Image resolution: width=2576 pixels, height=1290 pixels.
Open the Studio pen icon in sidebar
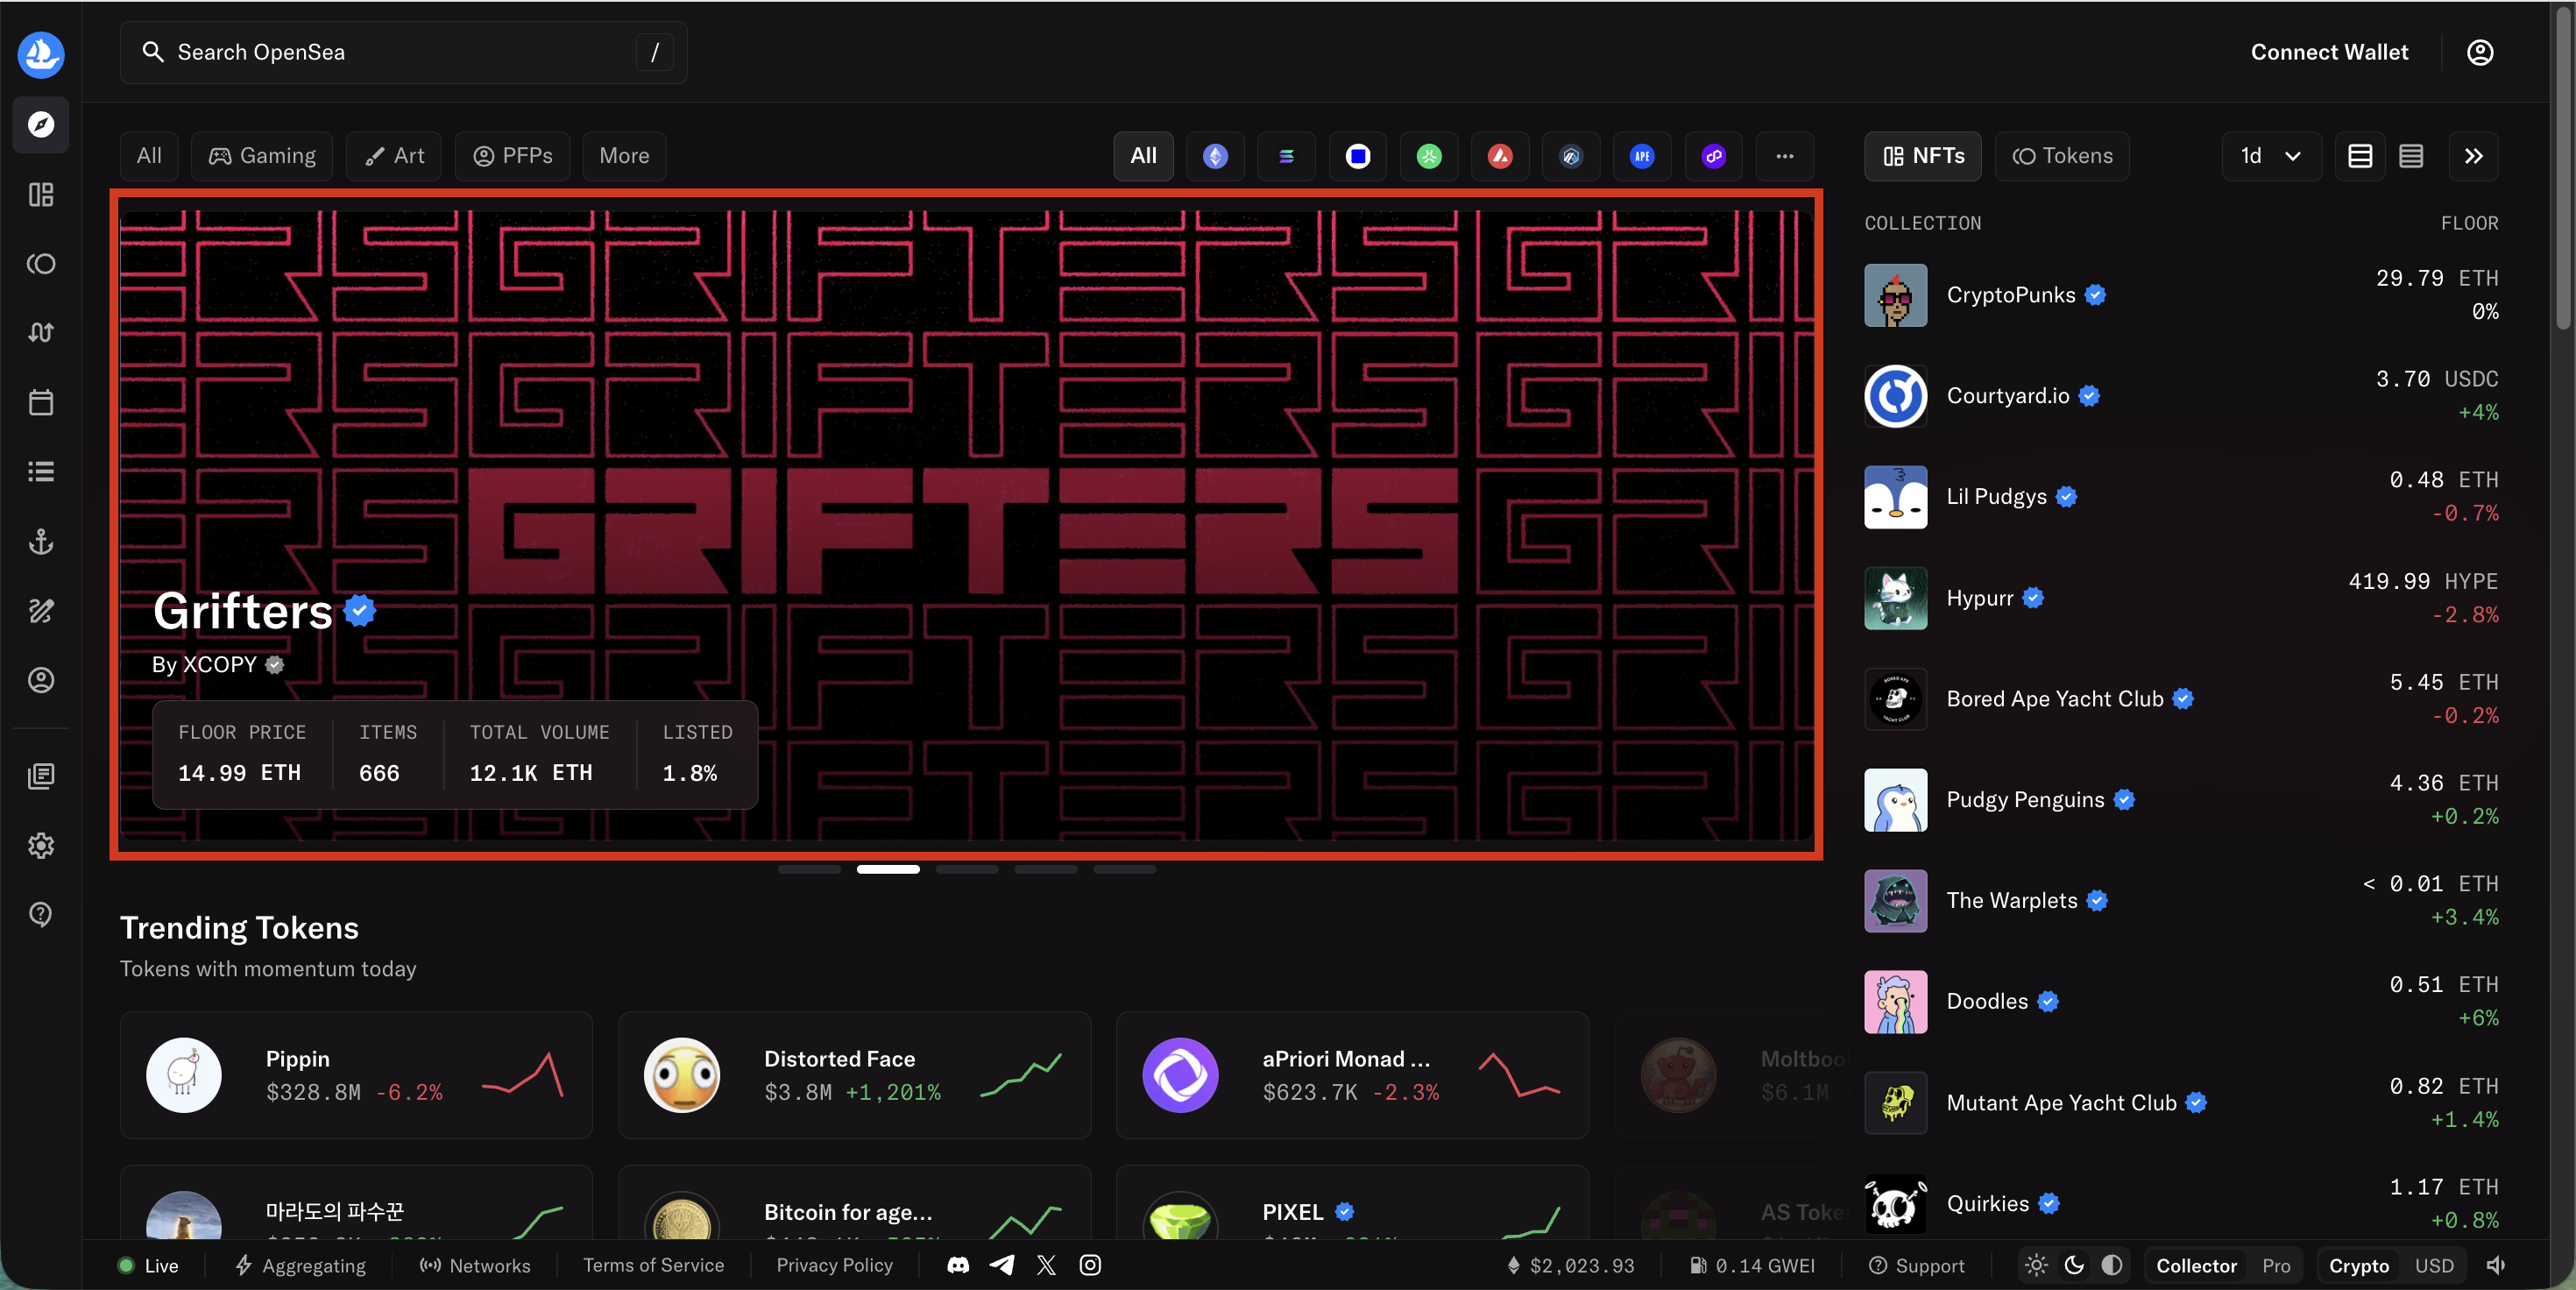tap(40, 611)
